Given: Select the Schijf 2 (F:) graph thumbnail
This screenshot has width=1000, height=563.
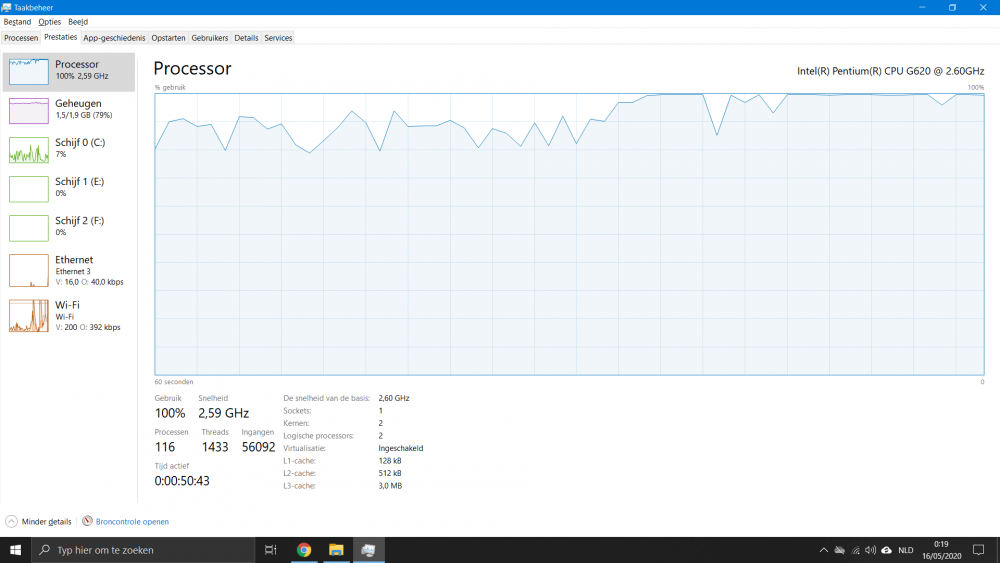Looking at the screenshot, I should (29, 228).
